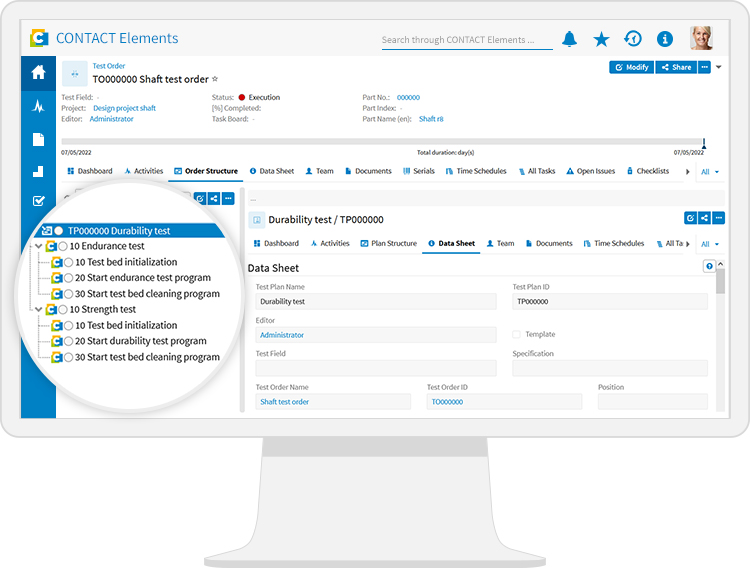Click the Test Order object icon
The width and height of the screenshot is (750, 568).
click(75, 74)
